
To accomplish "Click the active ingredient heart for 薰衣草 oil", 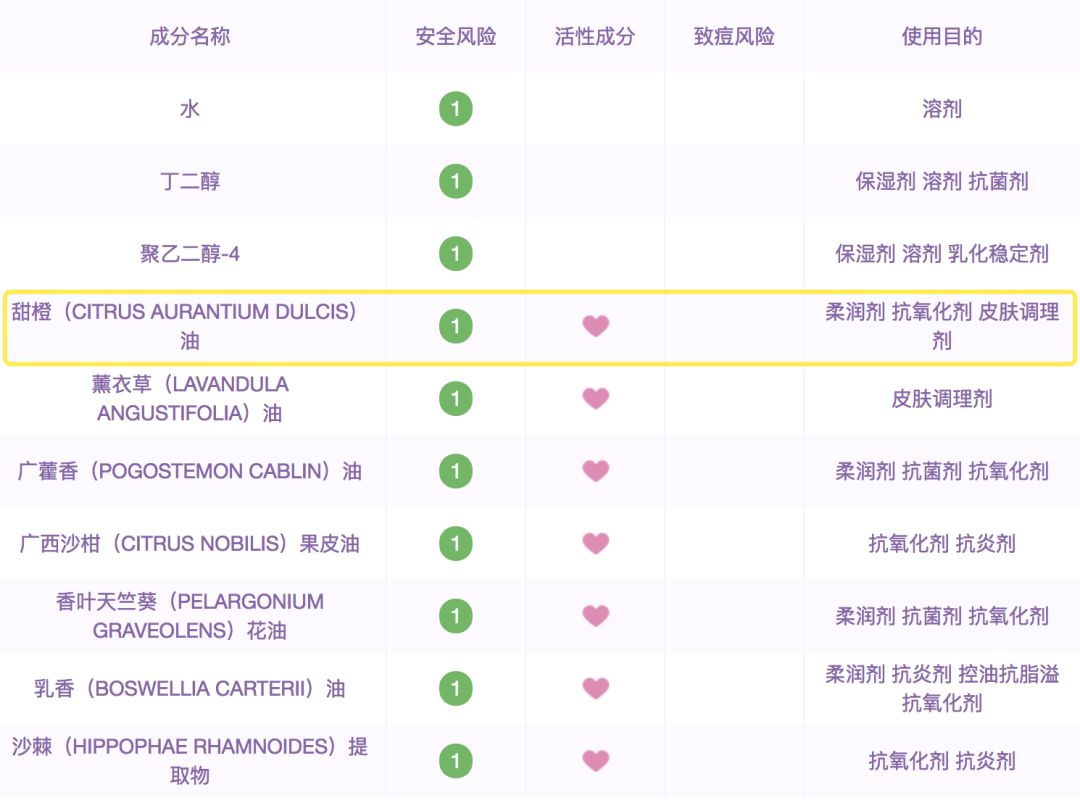I will point(595,398).
